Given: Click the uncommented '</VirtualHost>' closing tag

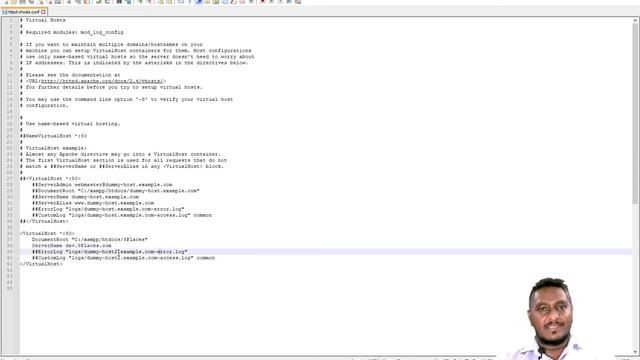Looking at the screenshot, I should click(x=41, y=264).
